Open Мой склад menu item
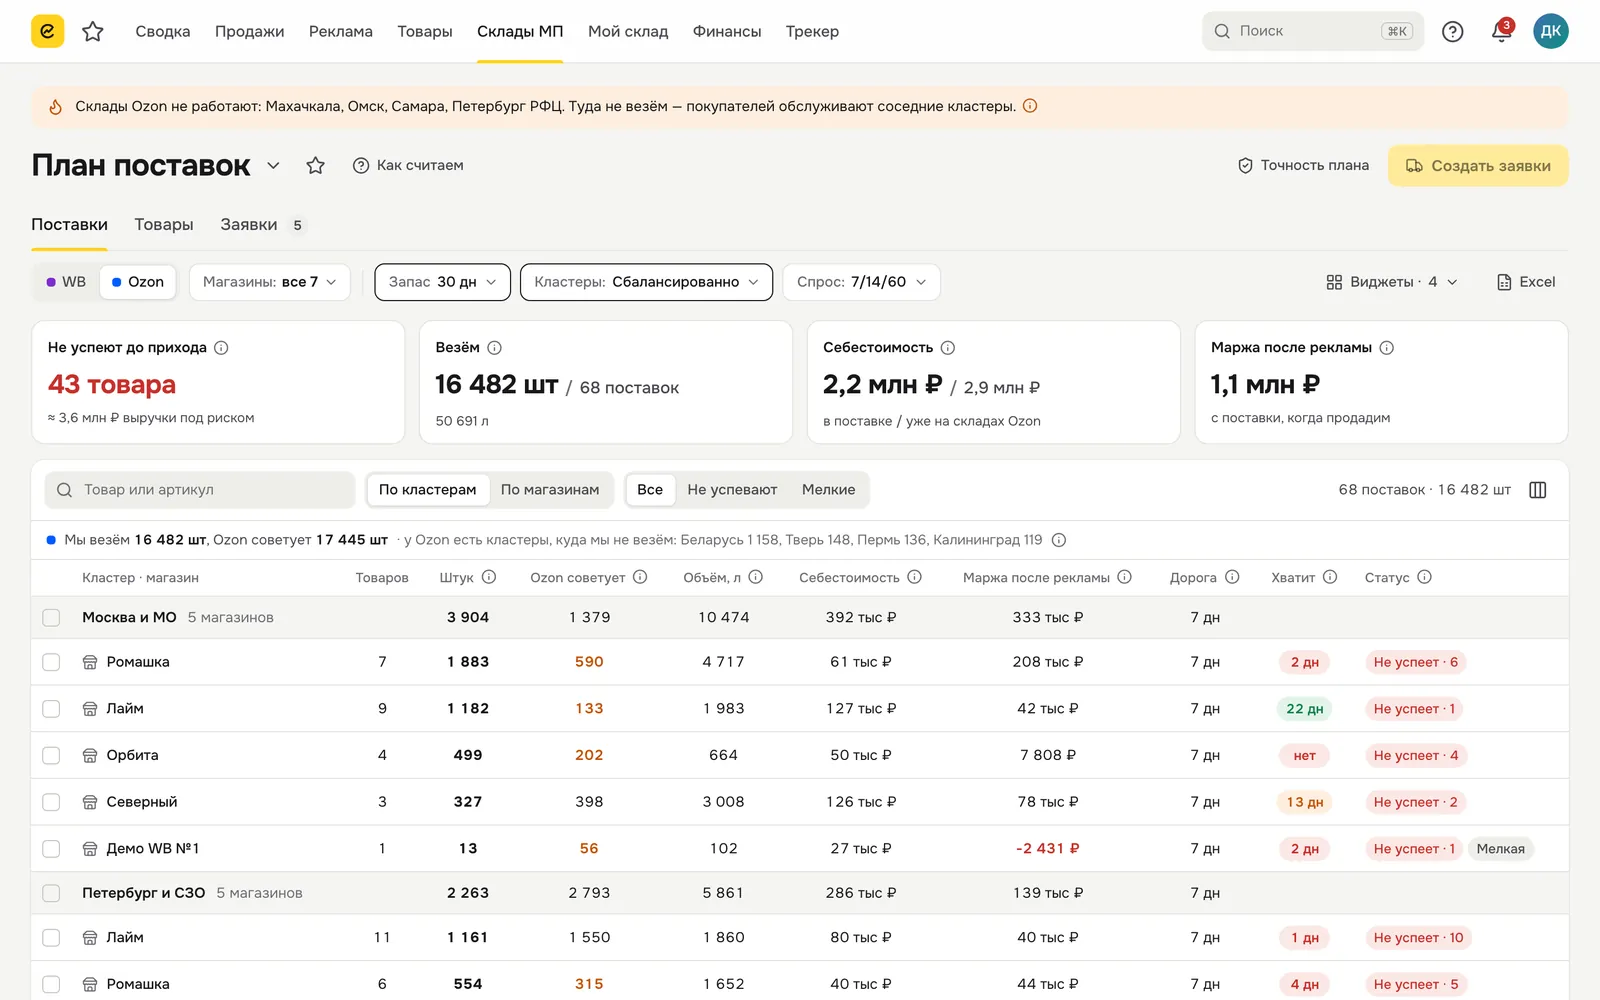 628,31
